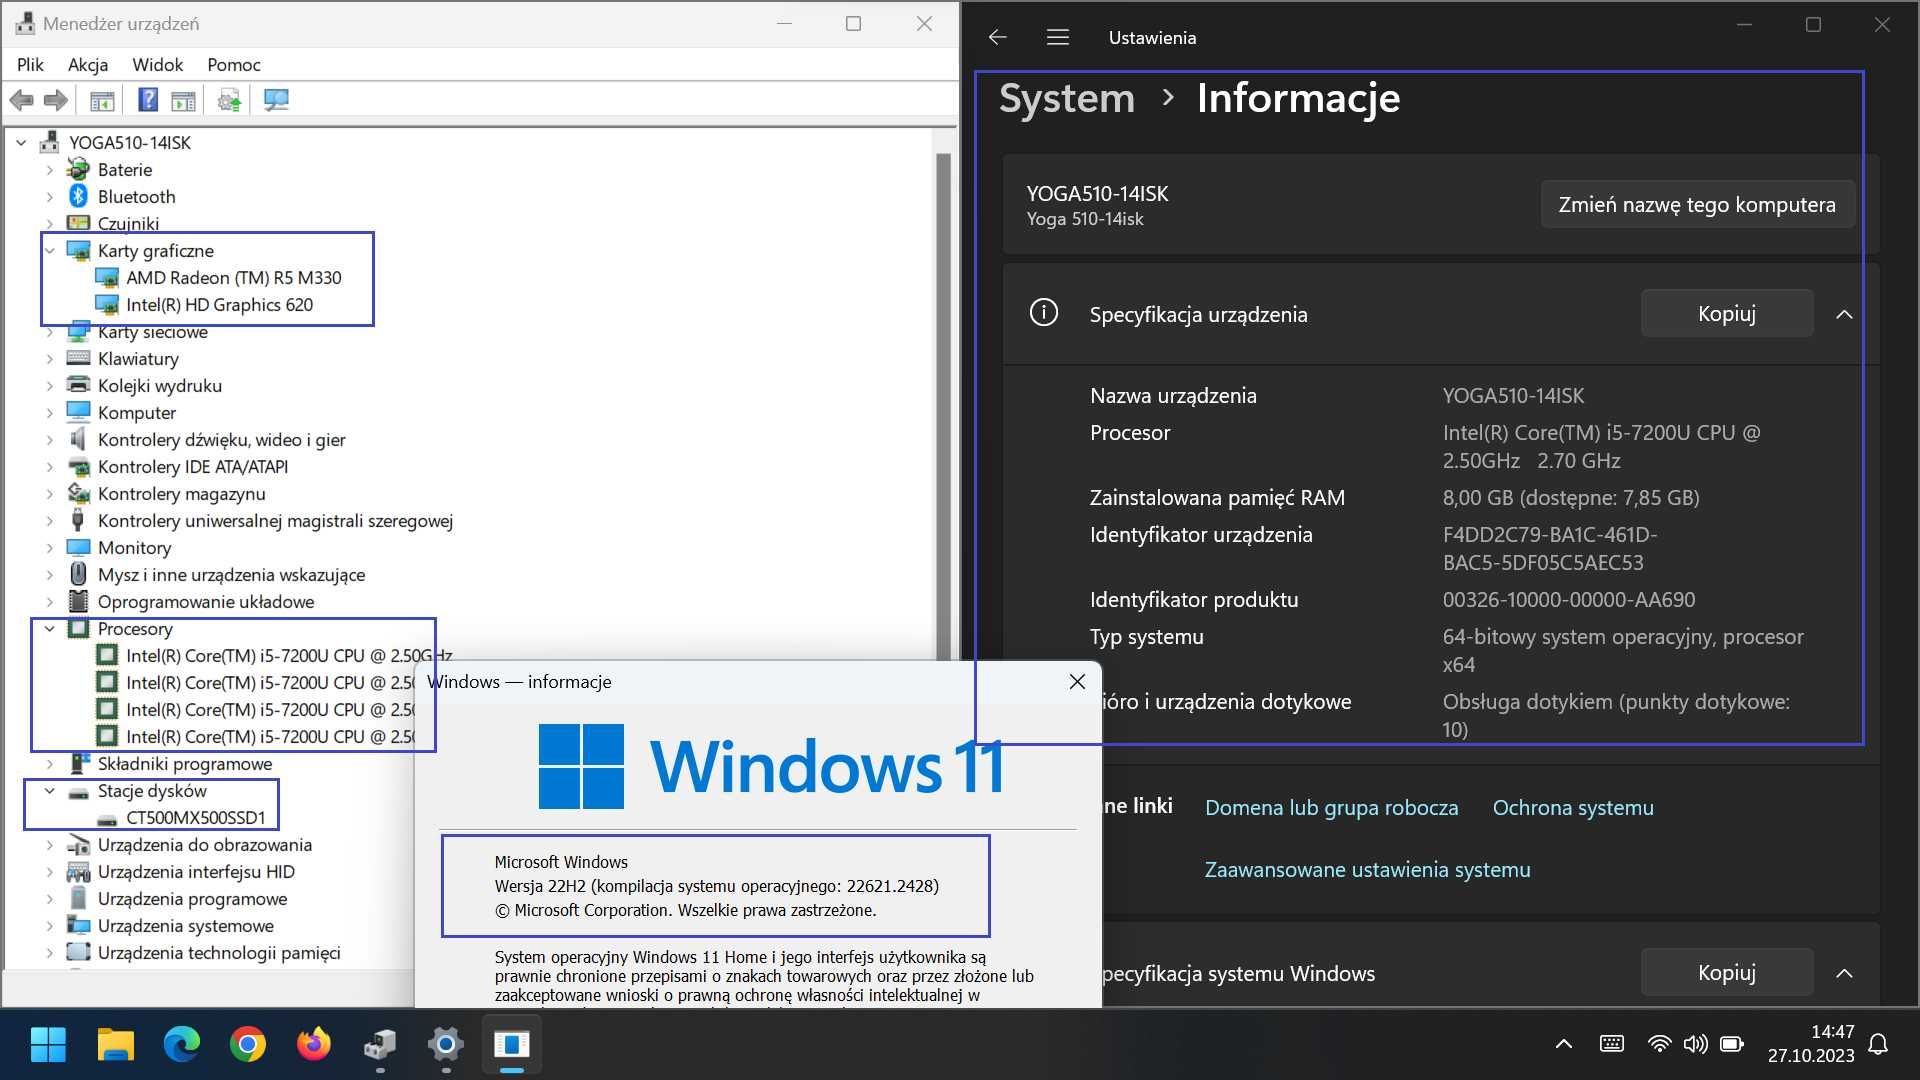Open the Ochrona systemu link

1573,807
